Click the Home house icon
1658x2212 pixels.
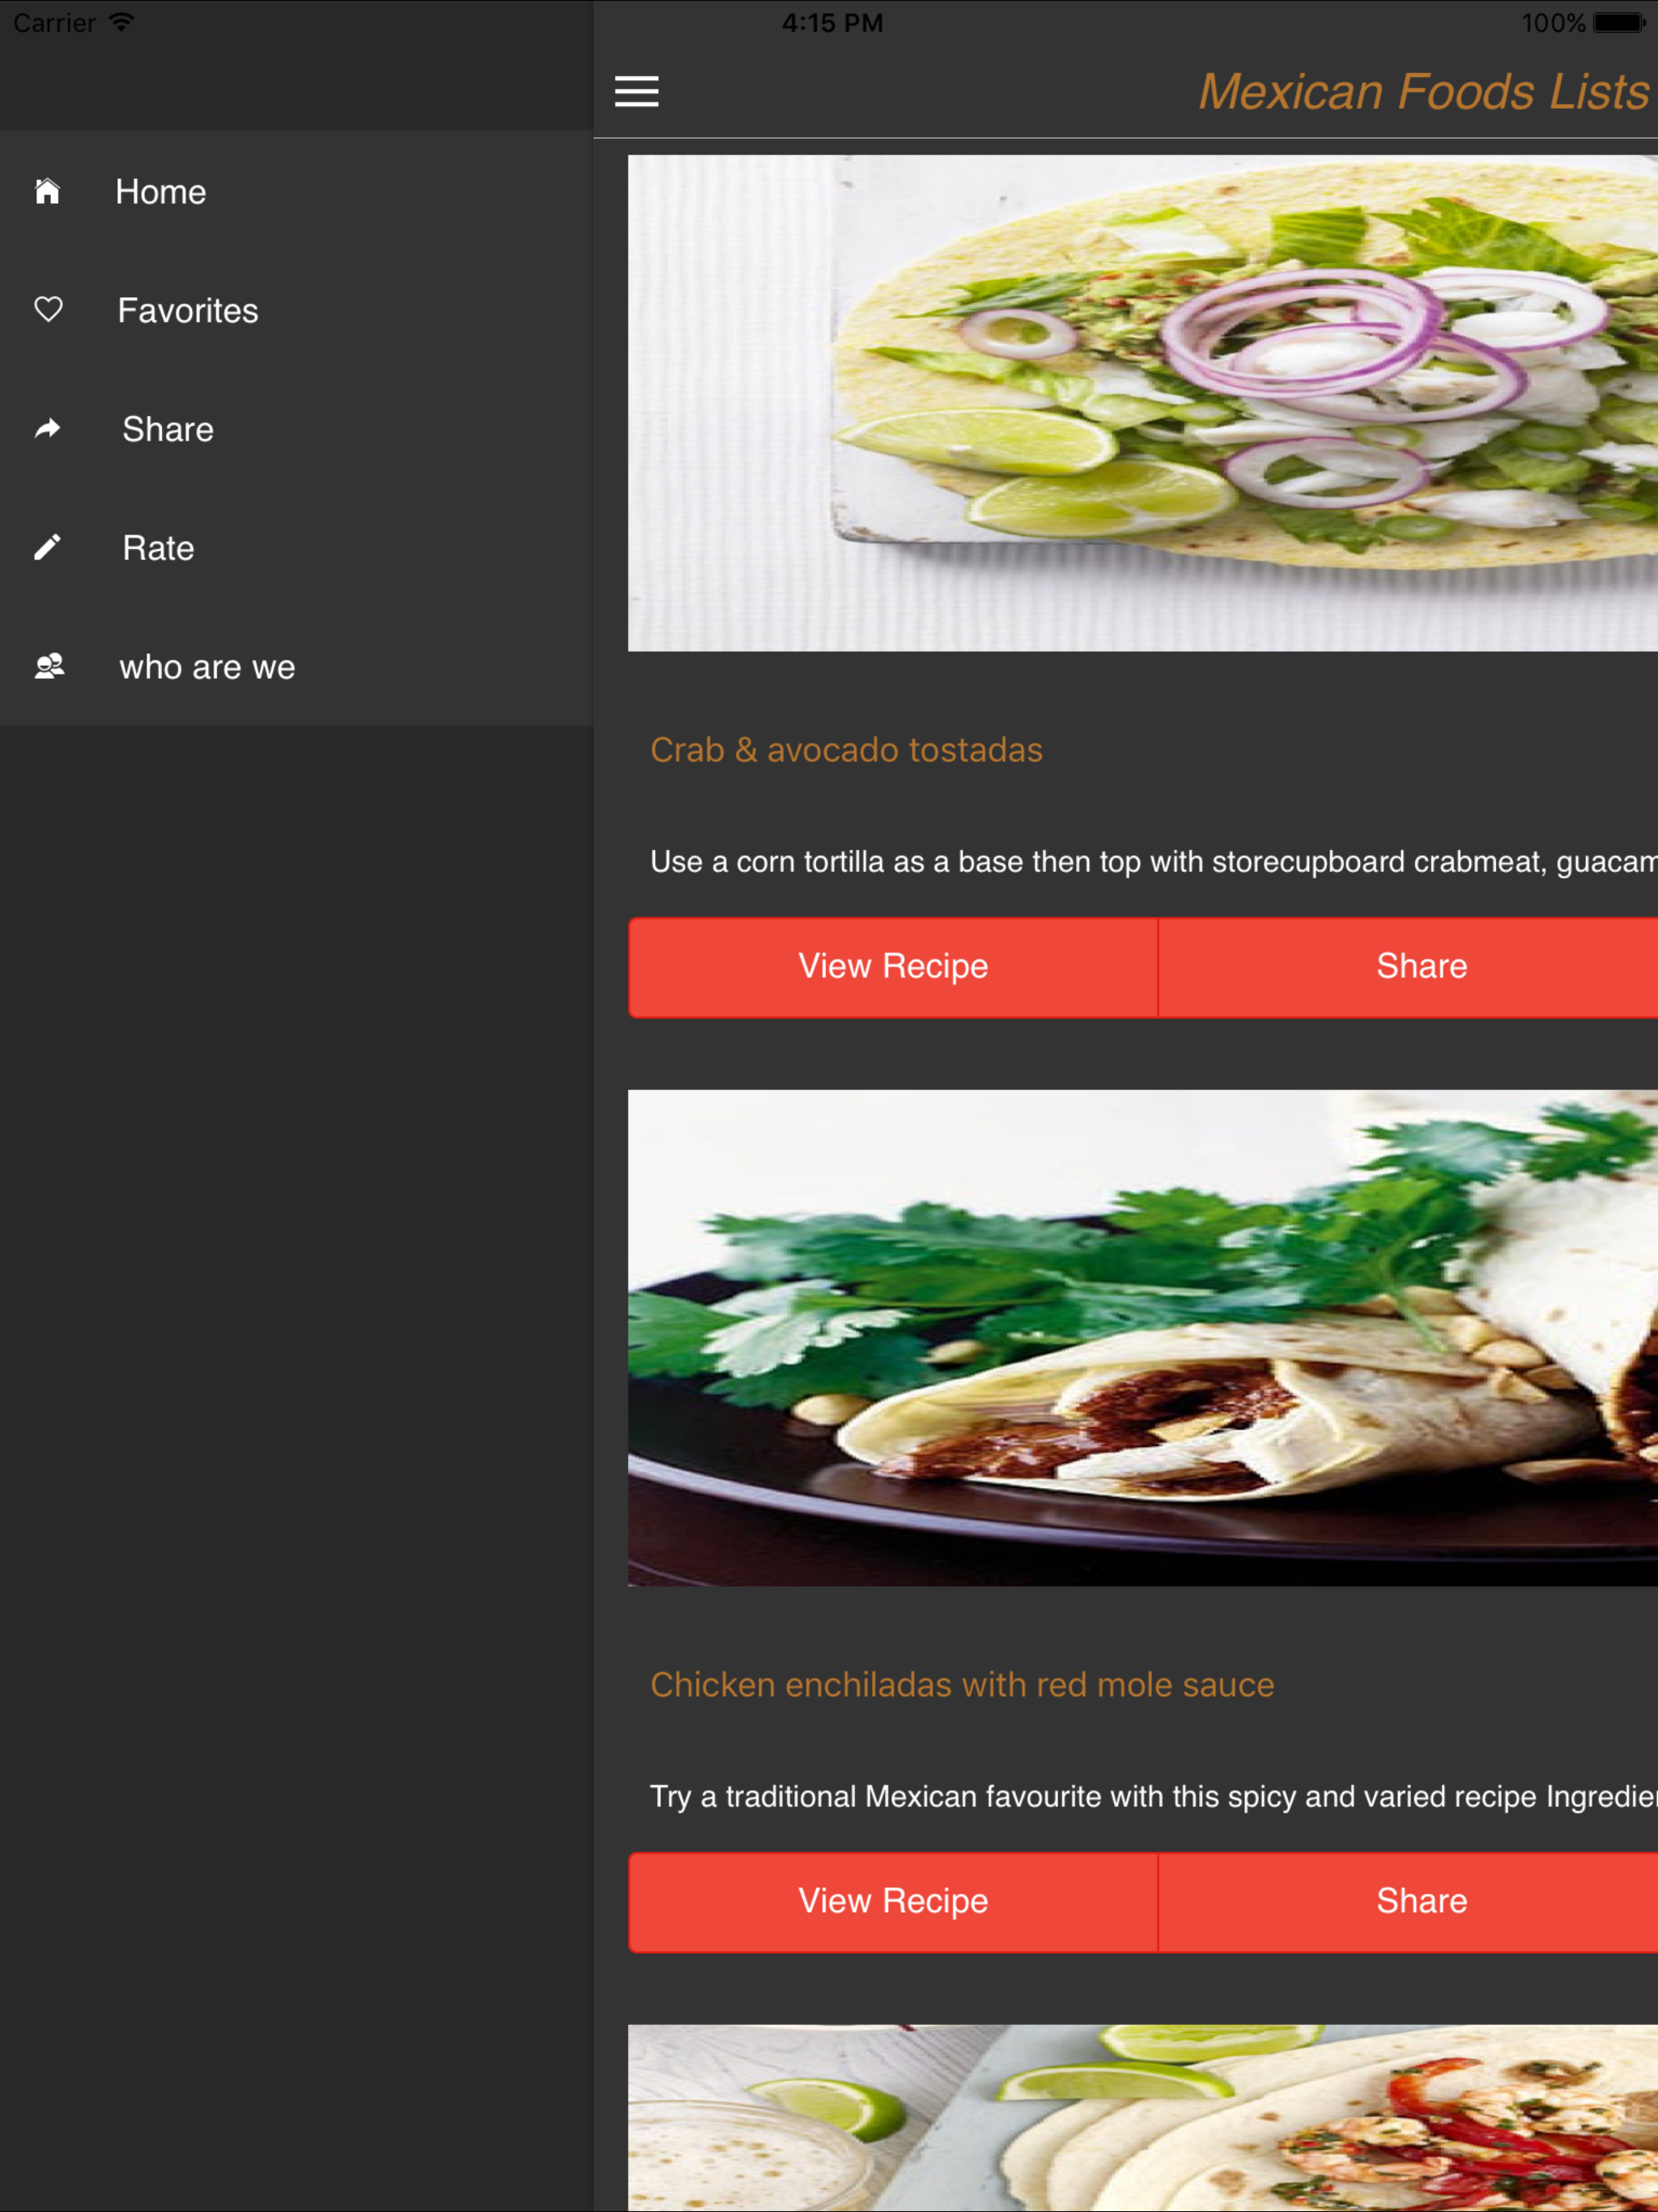pos(47,191)
